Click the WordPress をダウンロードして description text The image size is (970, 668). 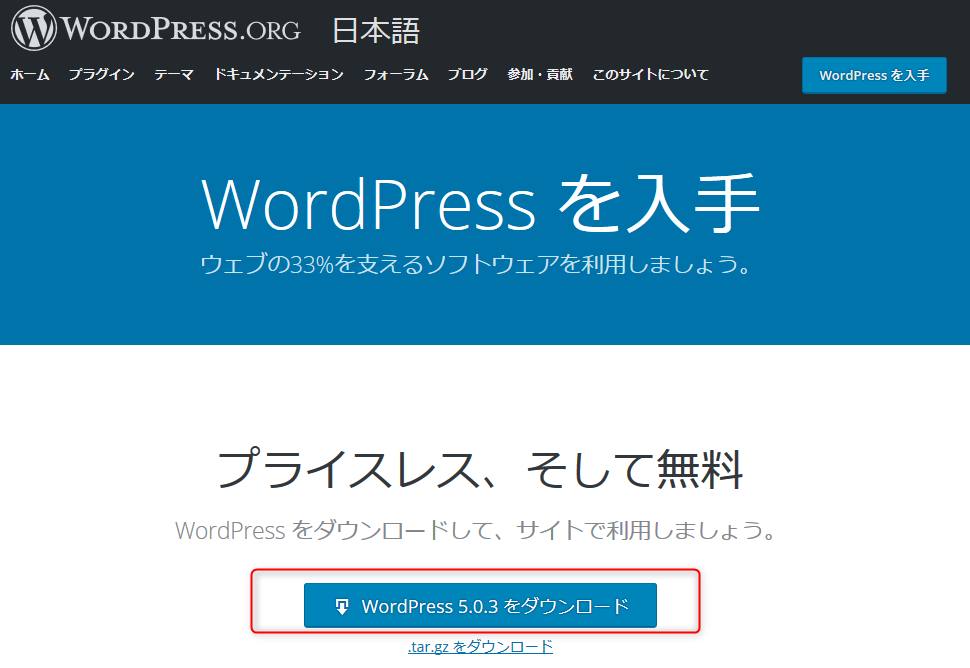pyautogui.click(x=475, y=531)
